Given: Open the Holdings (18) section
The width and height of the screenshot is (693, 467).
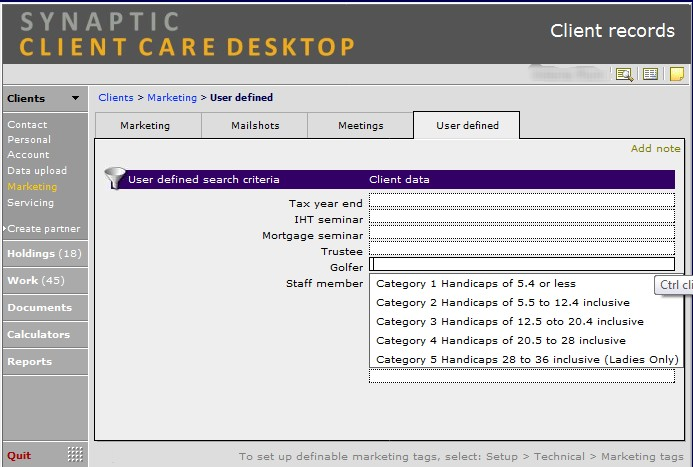Looking at the screenshot, I should click(45, 254).
